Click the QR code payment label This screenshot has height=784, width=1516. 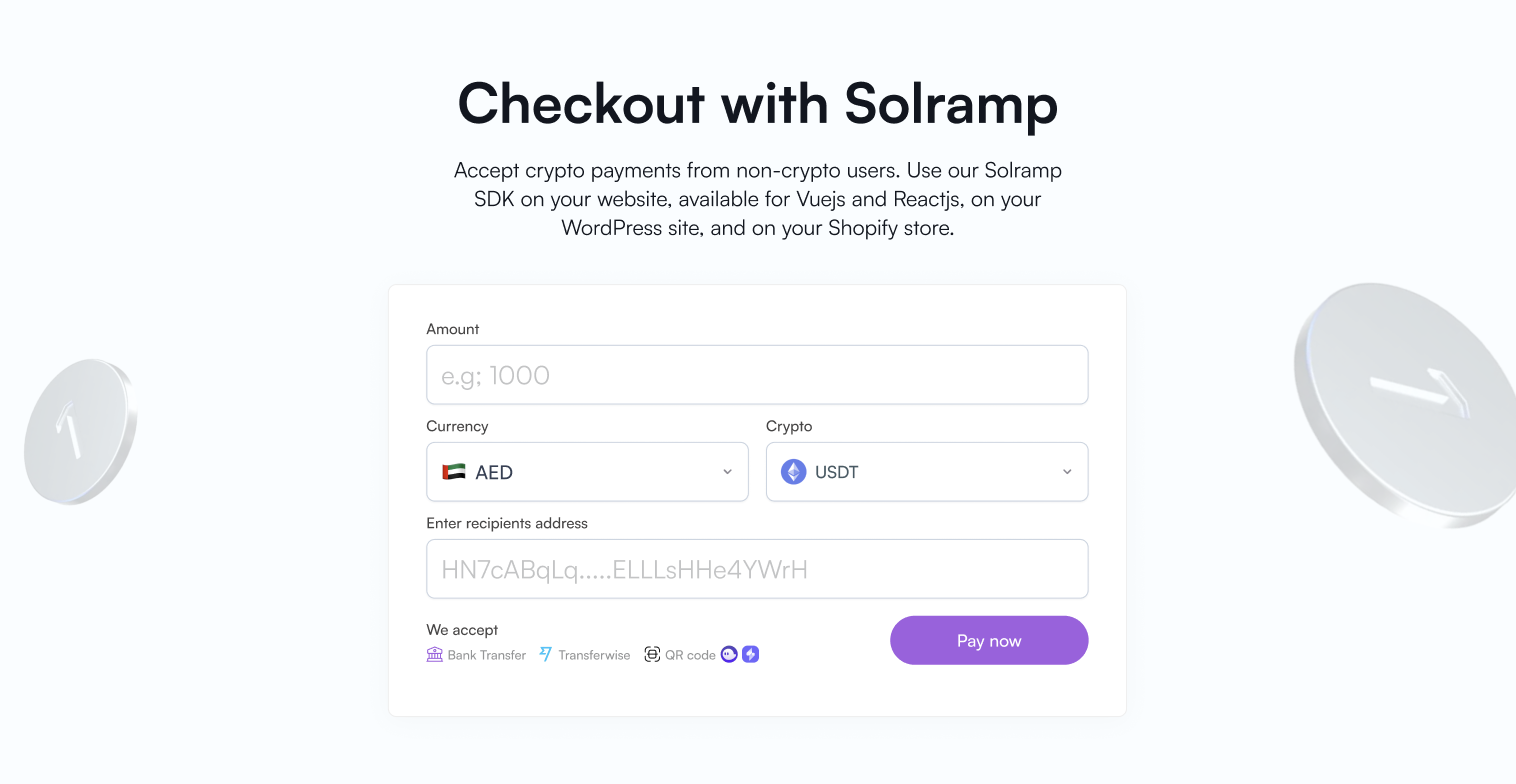pos(692,655)
